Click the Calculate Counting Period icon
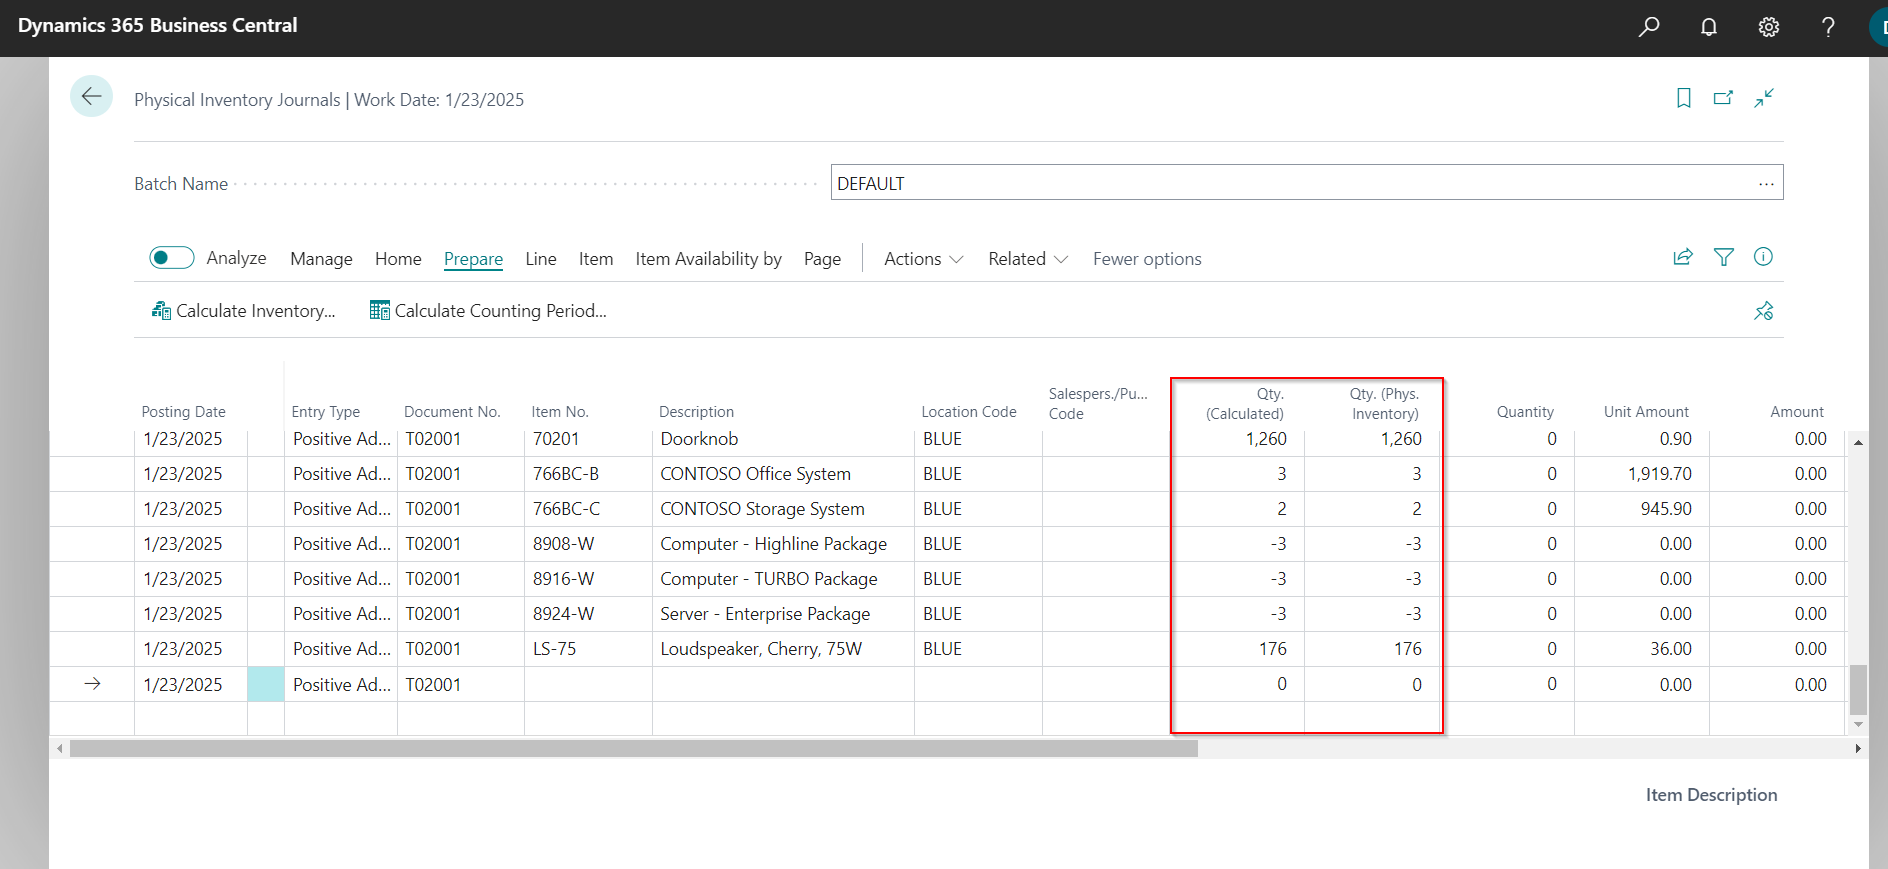1888x869 pixels. click(x=380, y=311)
